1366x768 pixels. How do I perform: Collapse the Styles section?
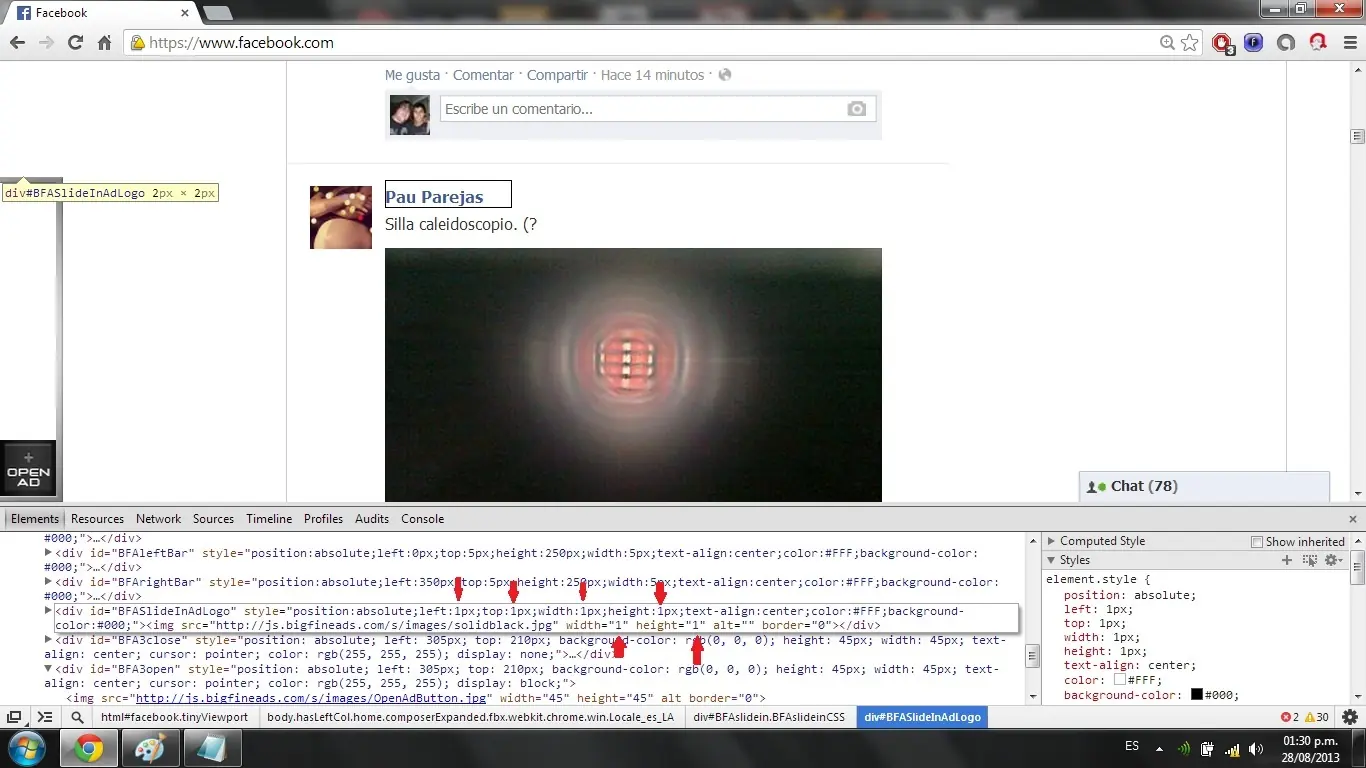[1051, 560]
